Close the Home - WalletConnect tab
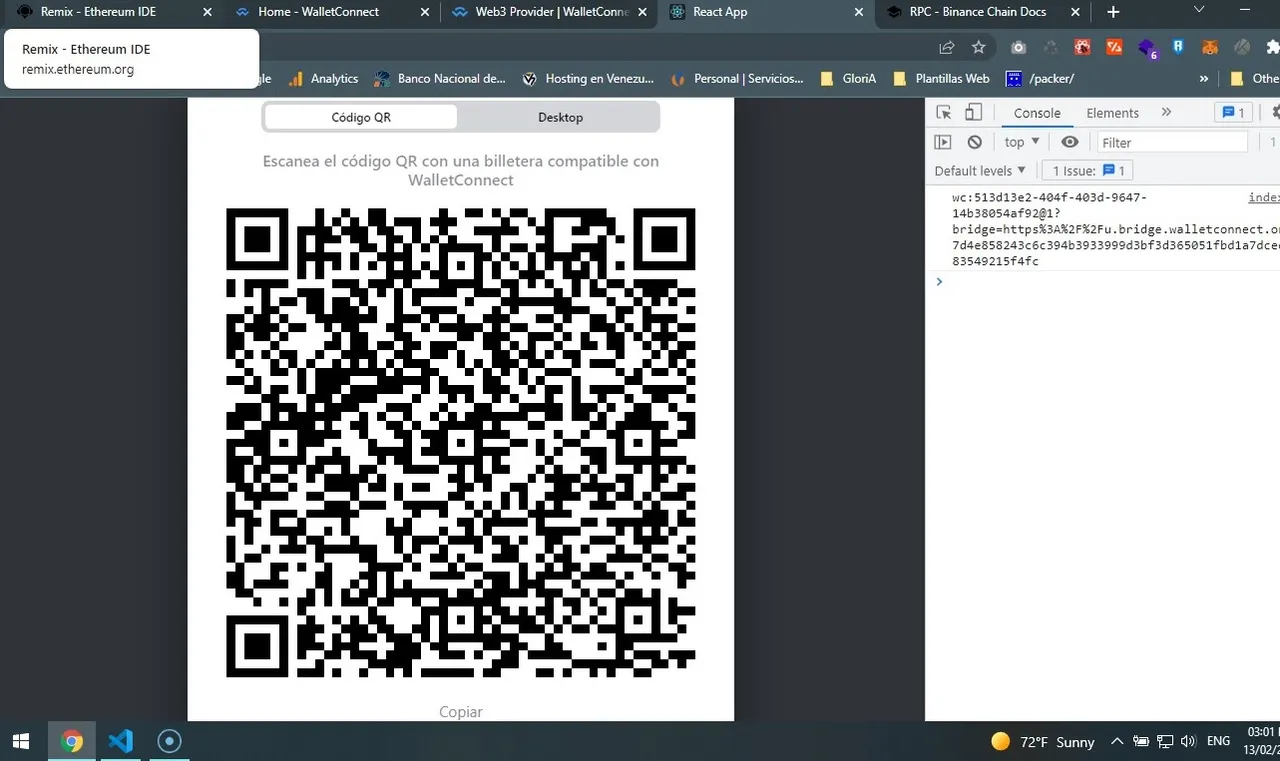1280x761 pixels. point(425,12)
